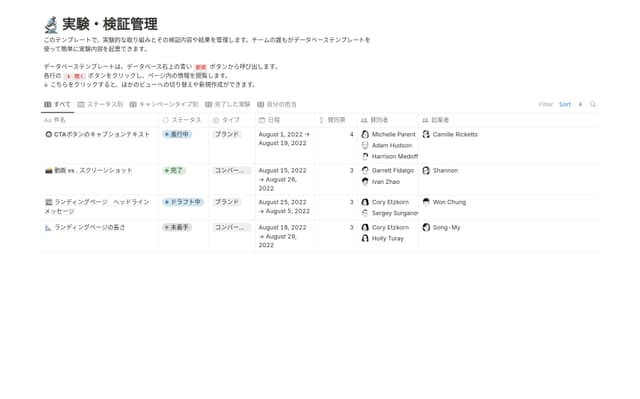Open the ランディングページ ヘッドラインメッセージ page

[x=97, y=206]
